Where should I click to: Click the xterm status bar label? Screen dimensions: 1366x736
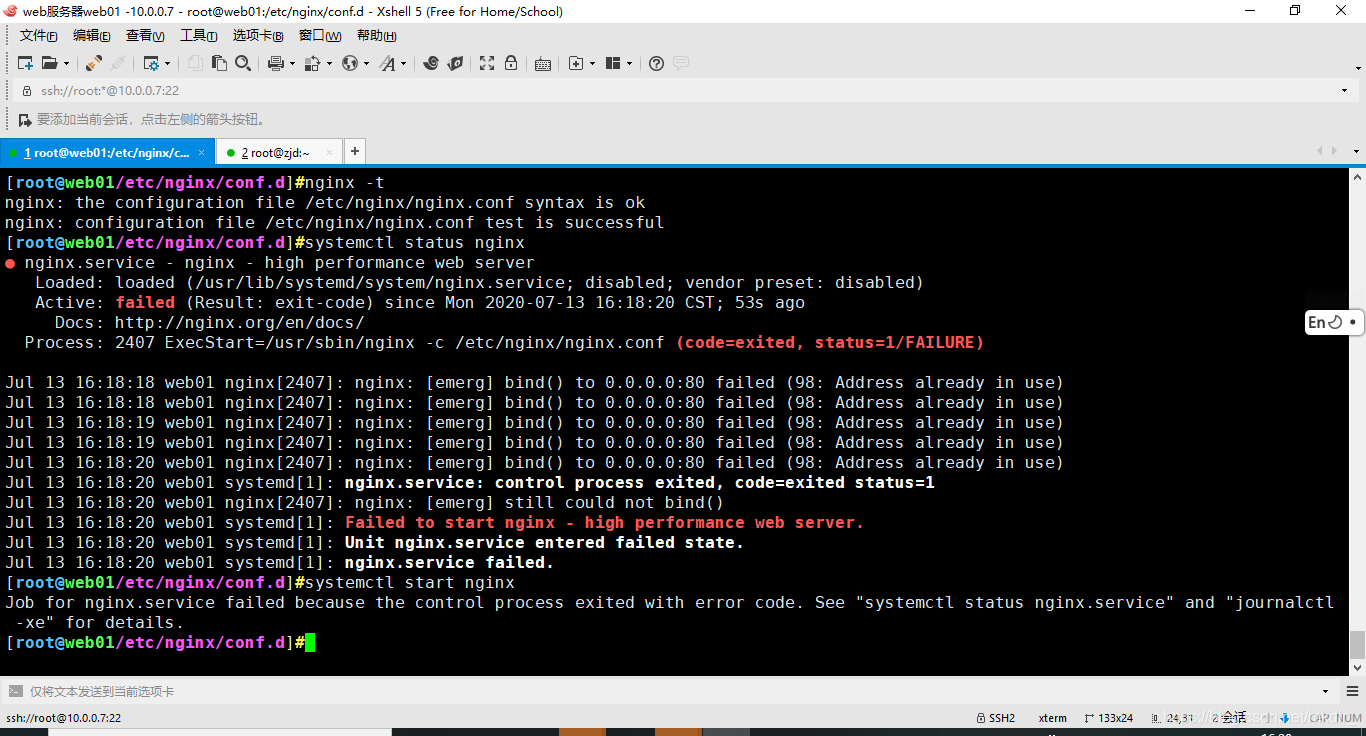[1053, 718]
